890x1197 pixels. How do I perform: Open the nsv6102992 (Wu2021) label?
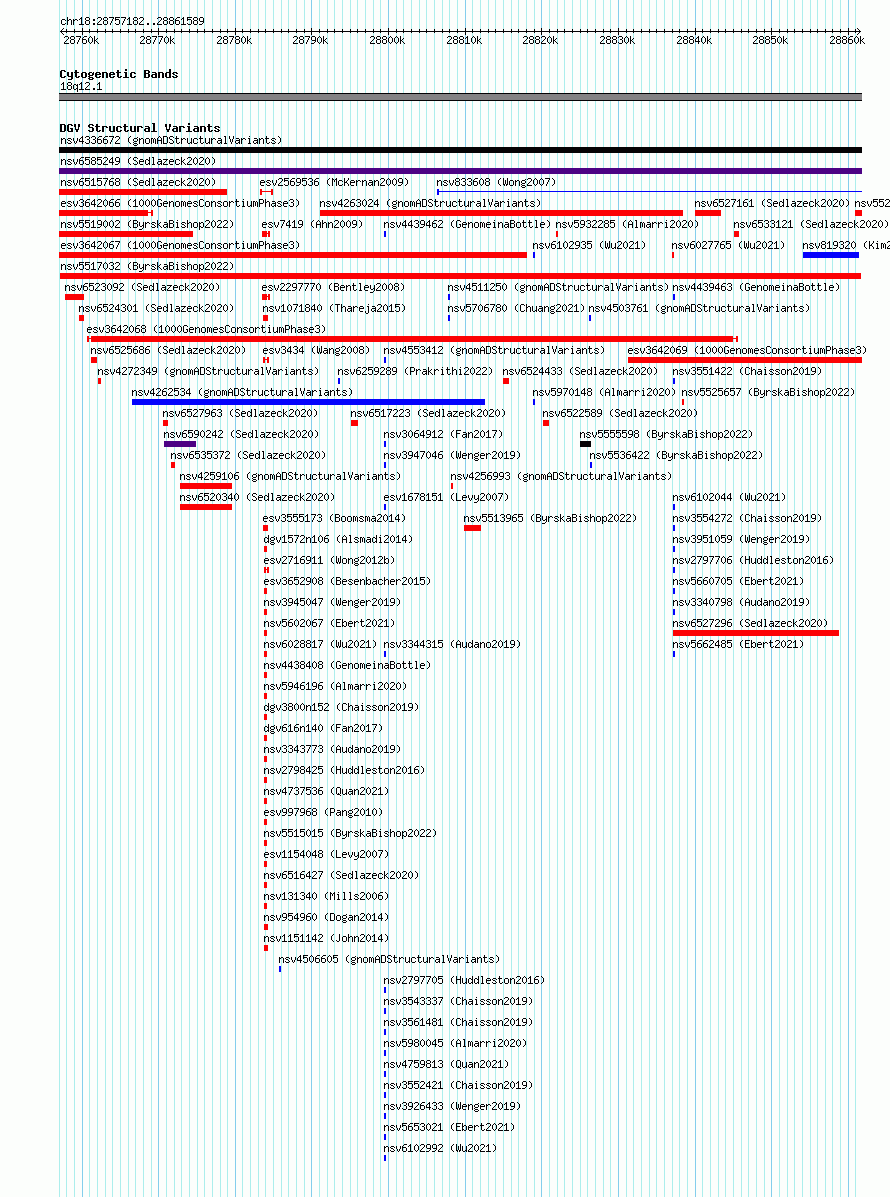click(440, 1148)
